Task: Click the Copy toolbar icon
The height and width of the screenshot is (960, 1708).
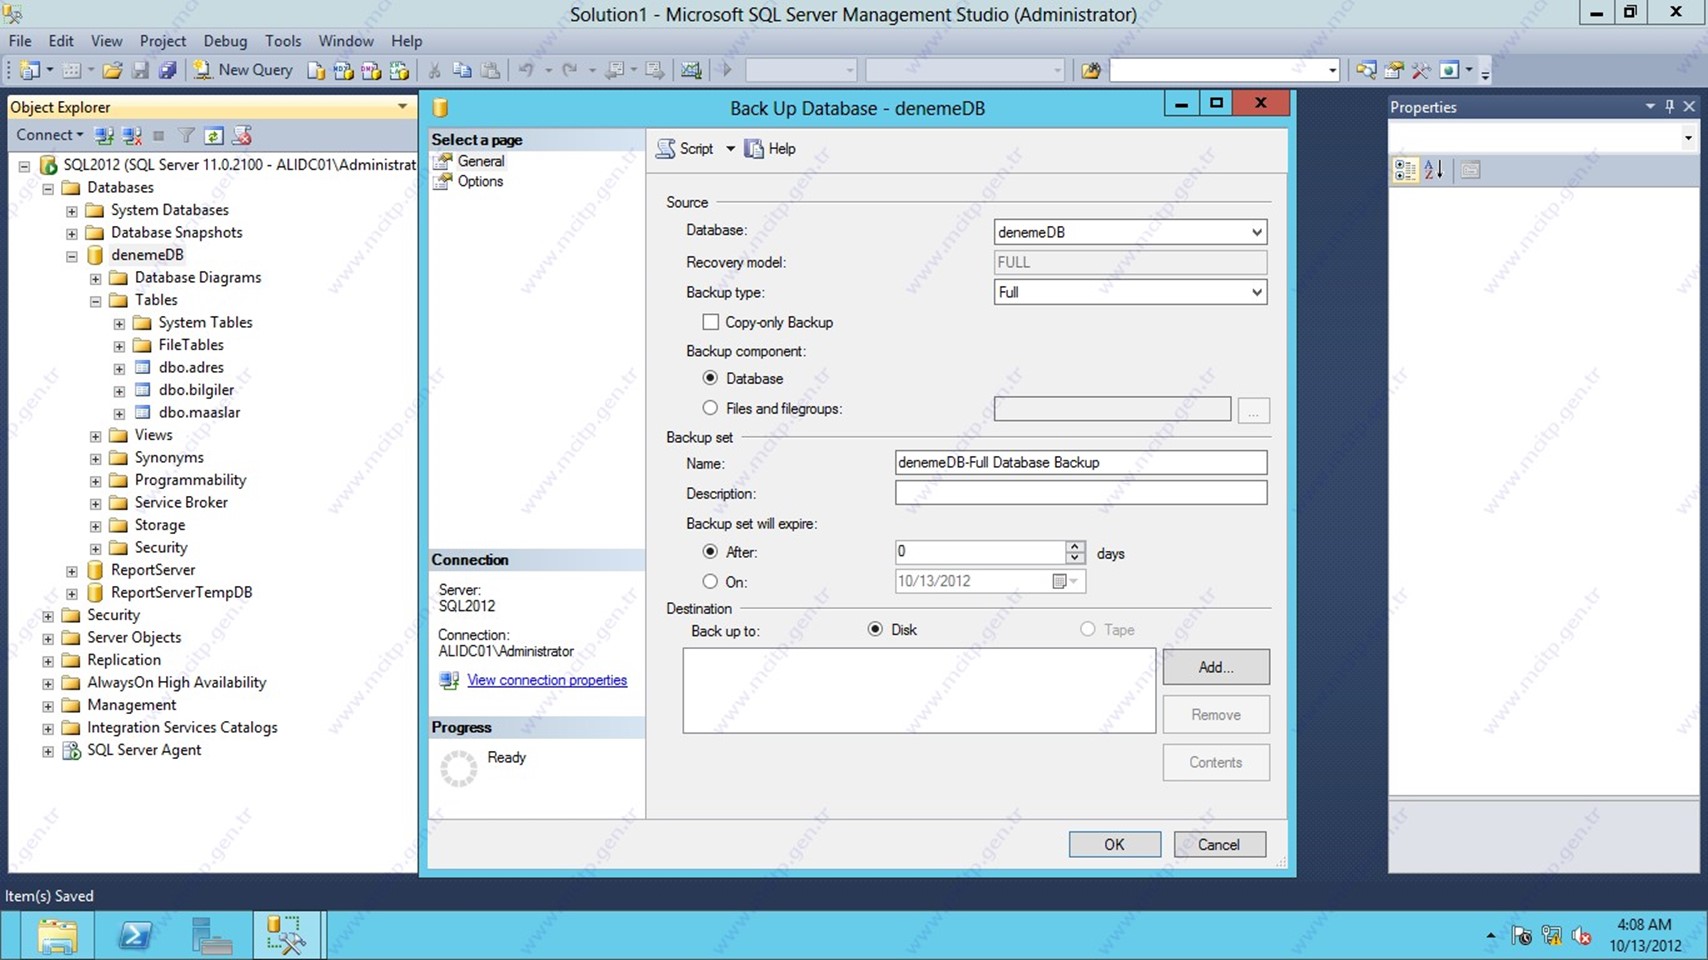Action: pyautogui.click(x=462, y=70)
